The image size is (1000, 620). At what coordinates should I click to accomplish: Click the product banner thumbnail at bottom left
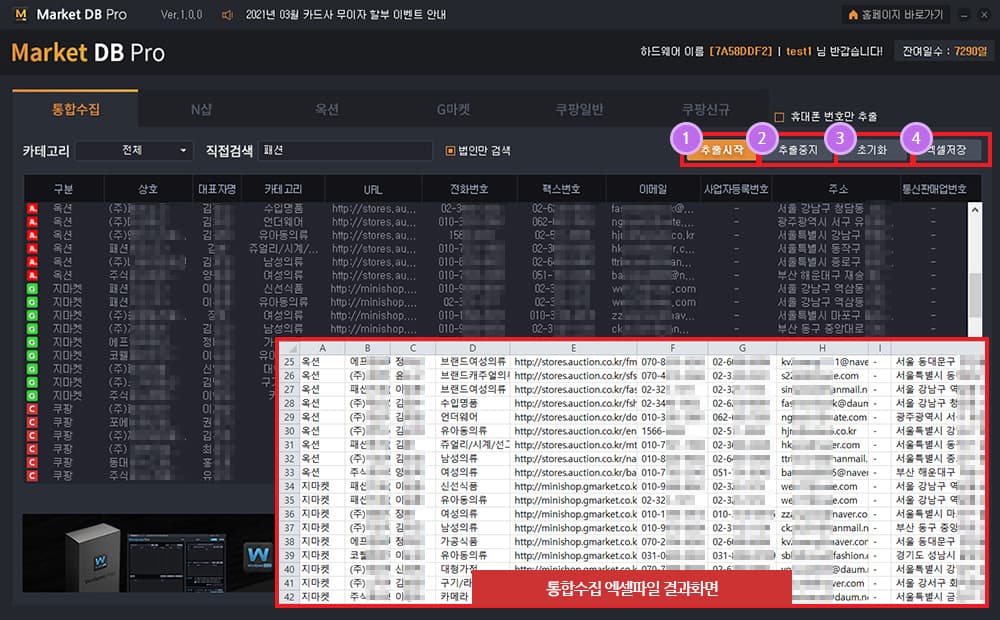pos(149,553)
